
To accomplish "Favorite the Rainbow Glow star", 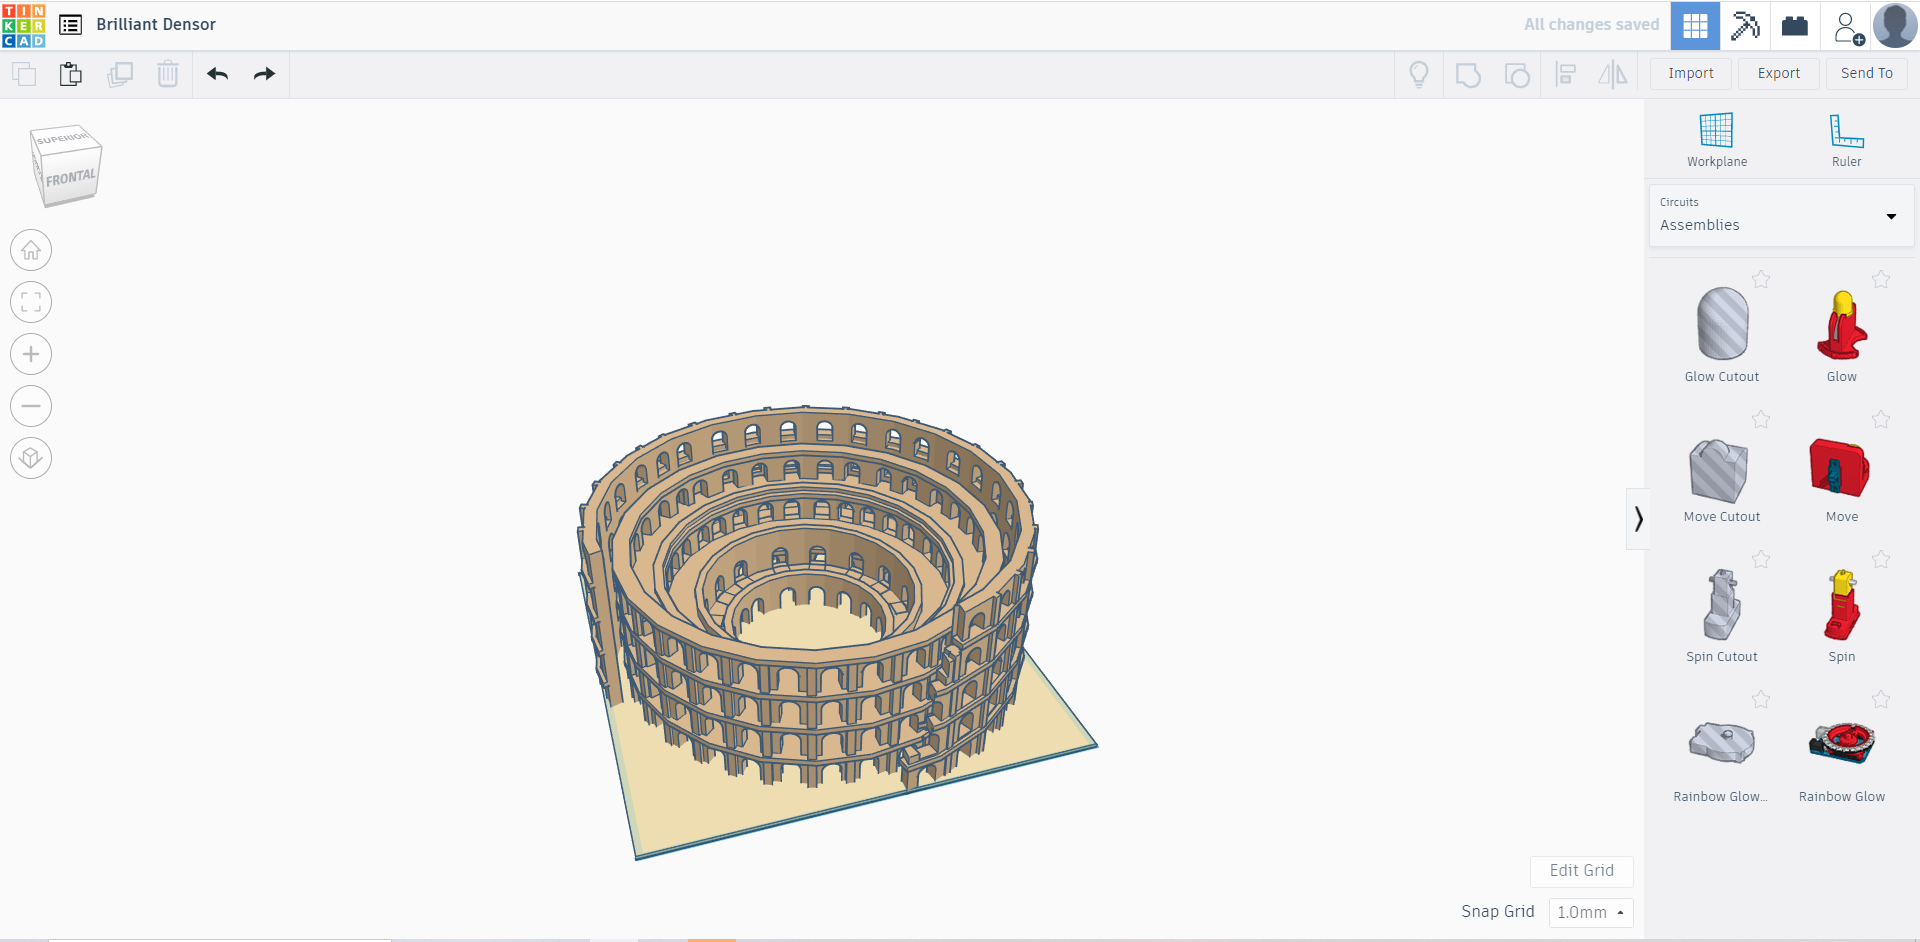I will click(1881, 699).
